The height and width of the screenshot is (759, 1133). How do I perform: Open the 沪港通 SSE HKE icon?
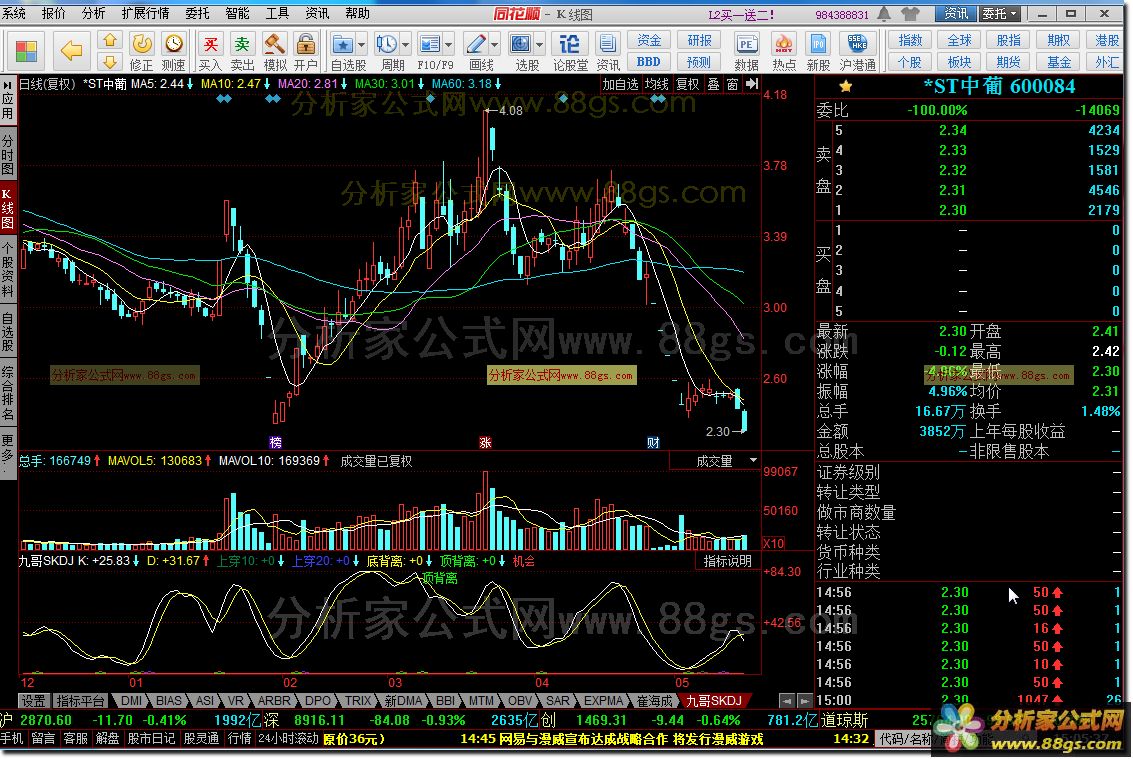click(858, 44)
